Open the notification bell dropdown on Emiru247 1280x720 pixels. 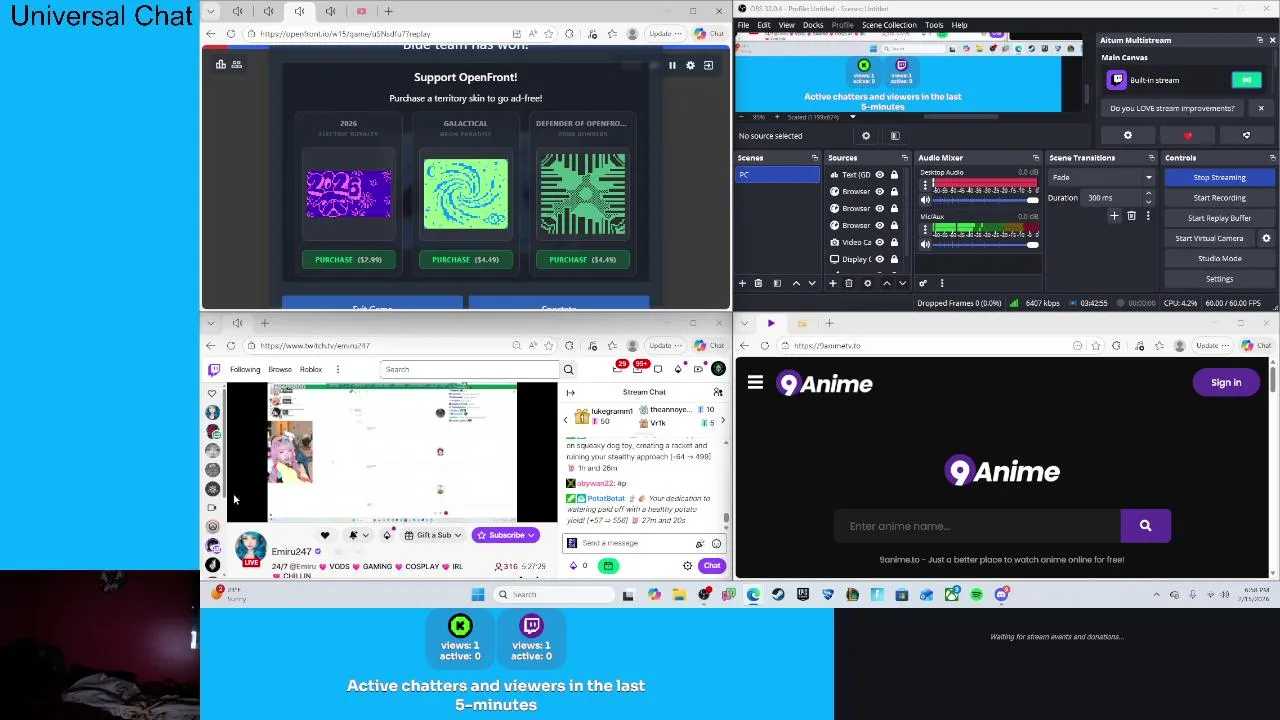point(358,535)
